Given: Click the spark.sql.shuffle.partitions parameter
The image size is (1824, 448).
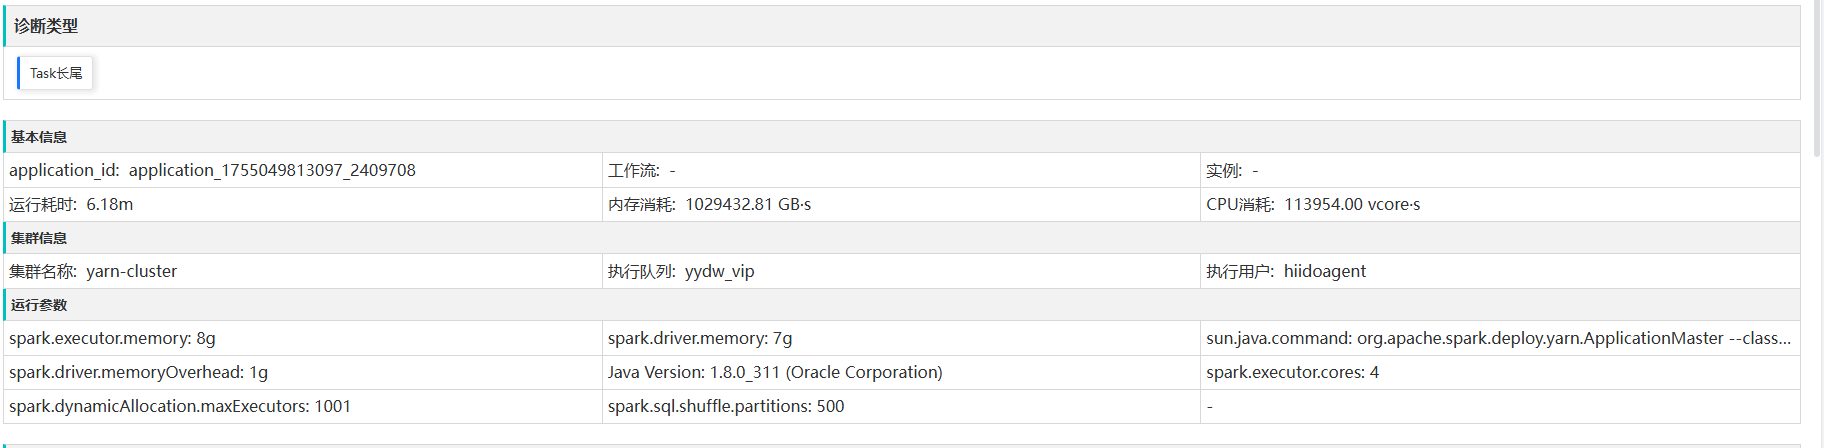Looking at the screenshot, I should pos(726,406).
